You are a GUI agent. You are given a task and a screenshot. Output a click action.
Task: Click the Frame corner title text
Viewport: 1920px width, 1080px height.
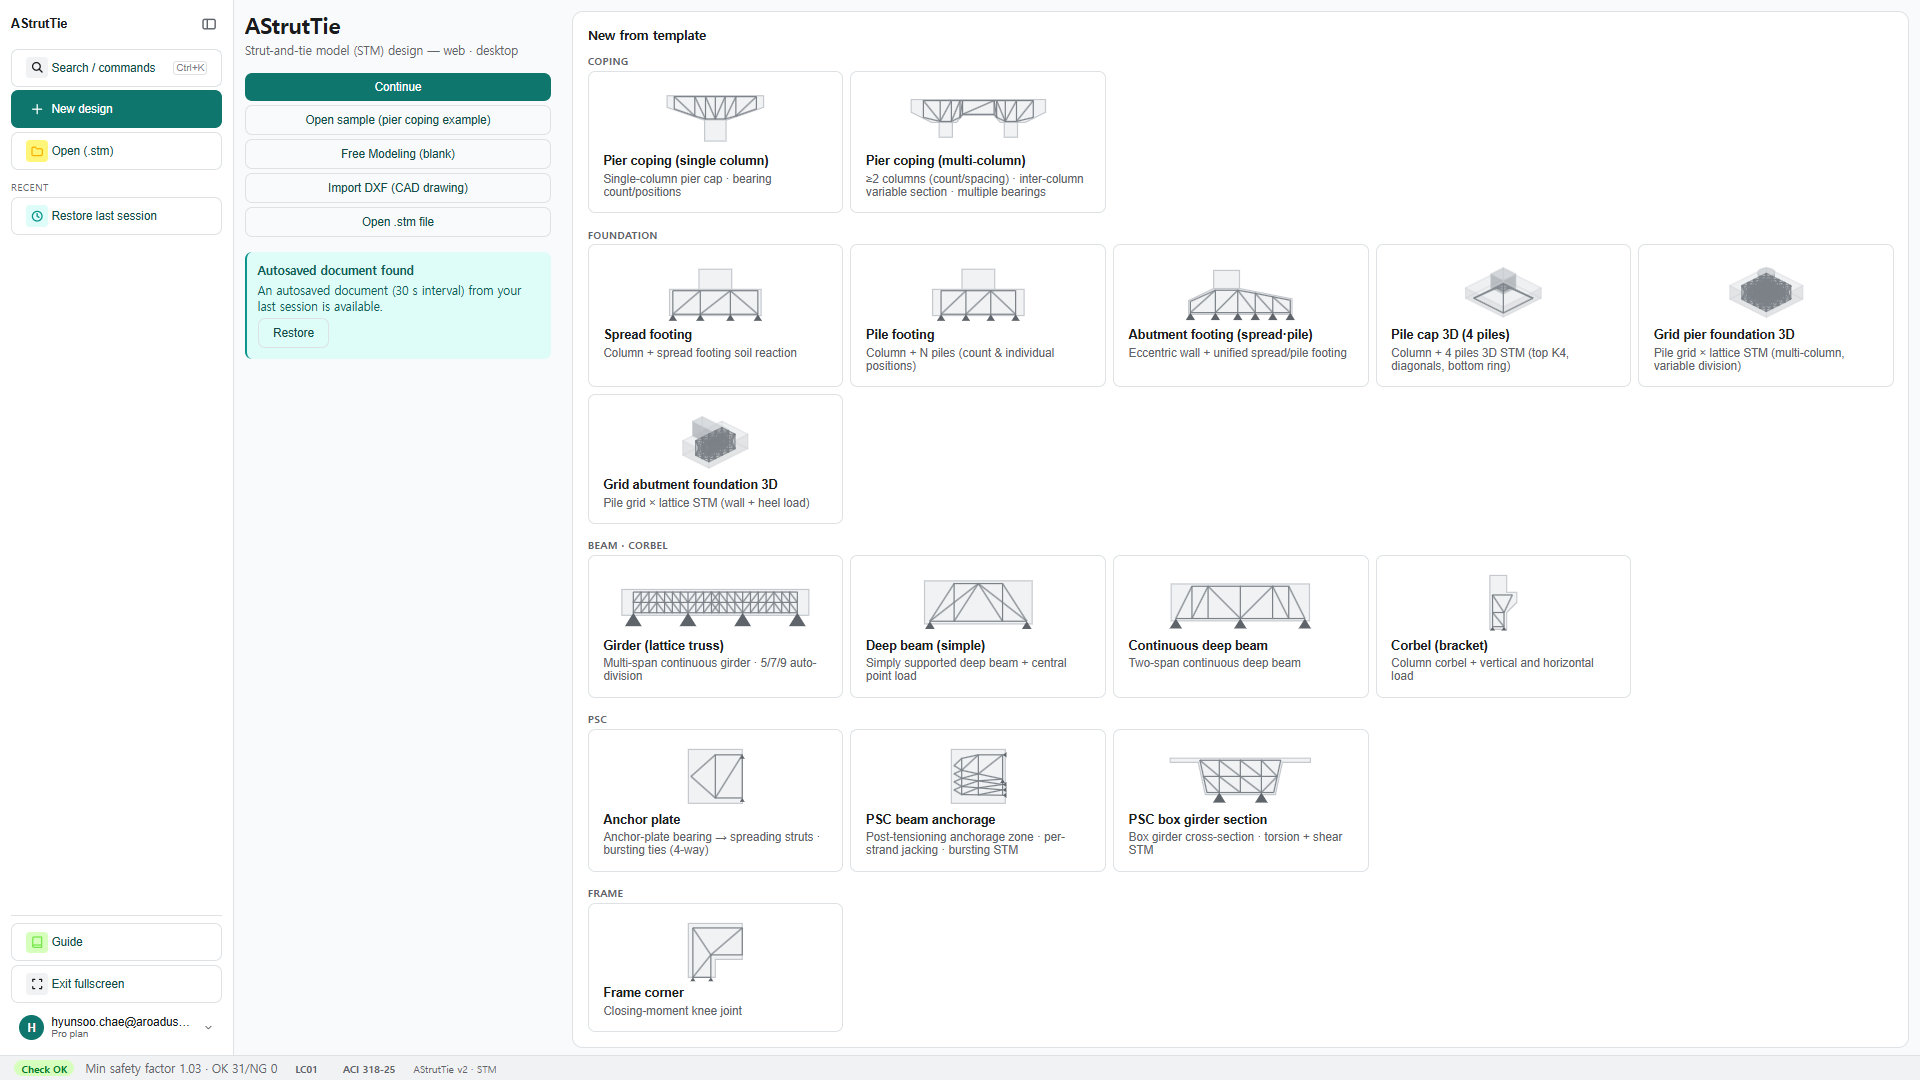[644, 992]
